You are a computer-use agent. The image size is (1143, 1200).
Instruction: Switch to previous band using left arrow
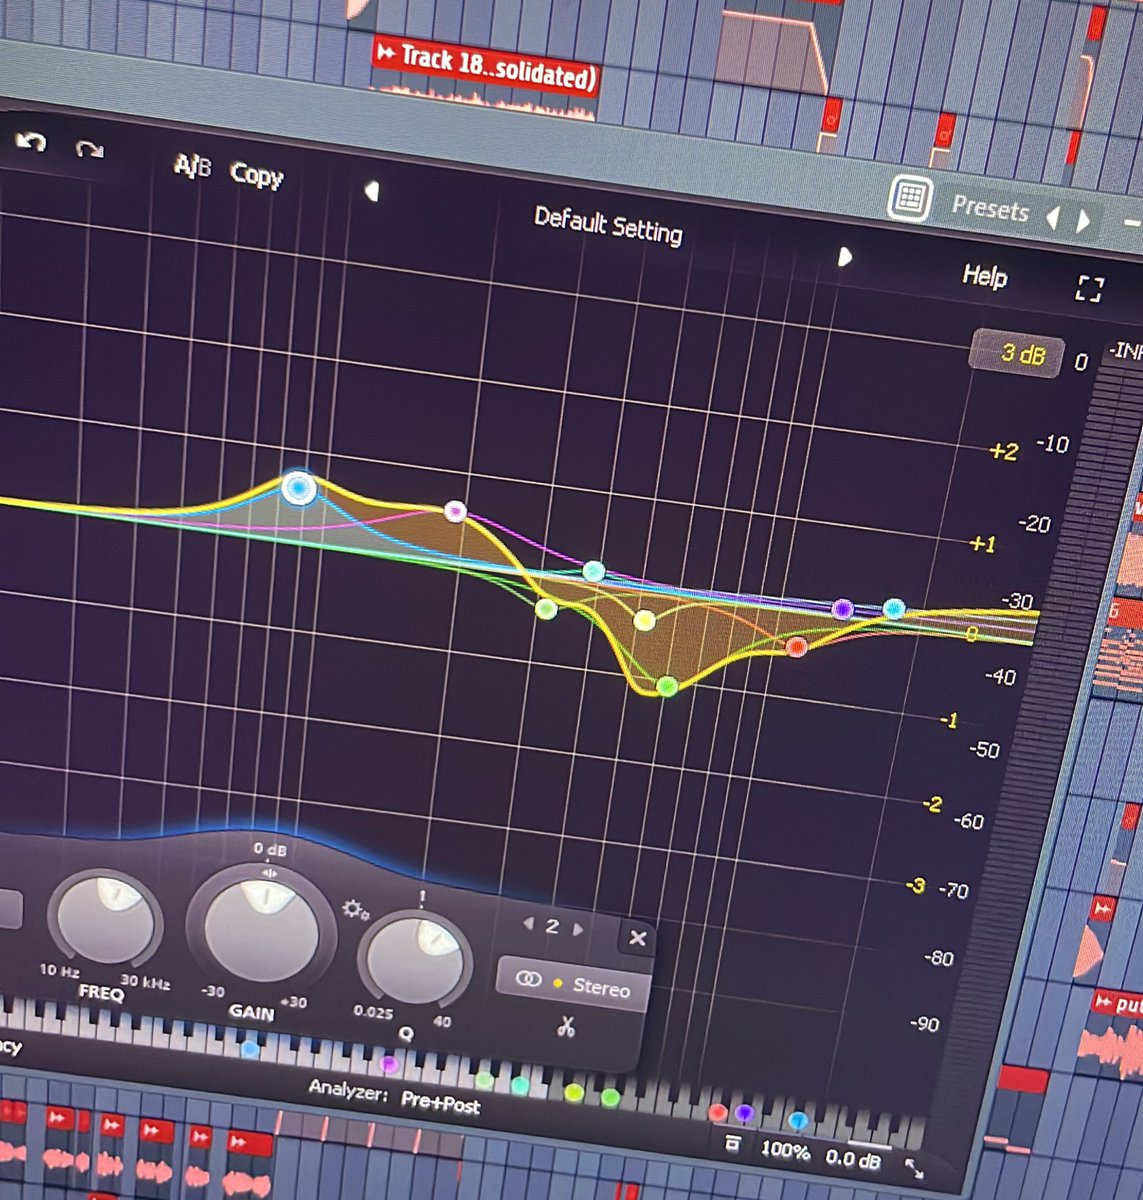(x=528, y=924)
